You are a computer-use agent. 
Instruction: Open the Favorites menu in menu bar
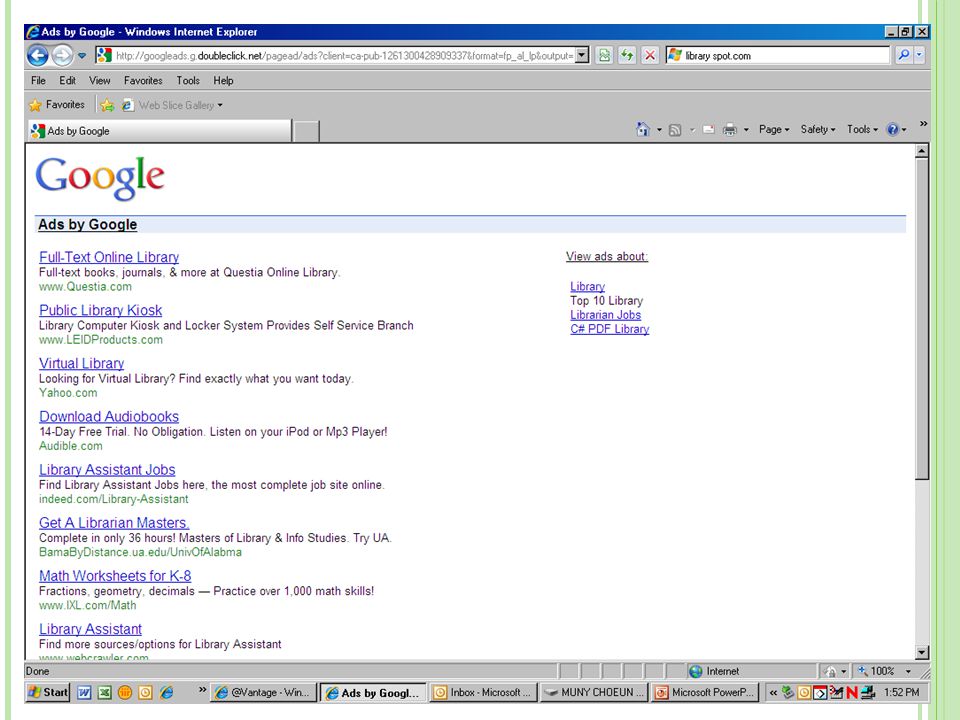[143, 80]
